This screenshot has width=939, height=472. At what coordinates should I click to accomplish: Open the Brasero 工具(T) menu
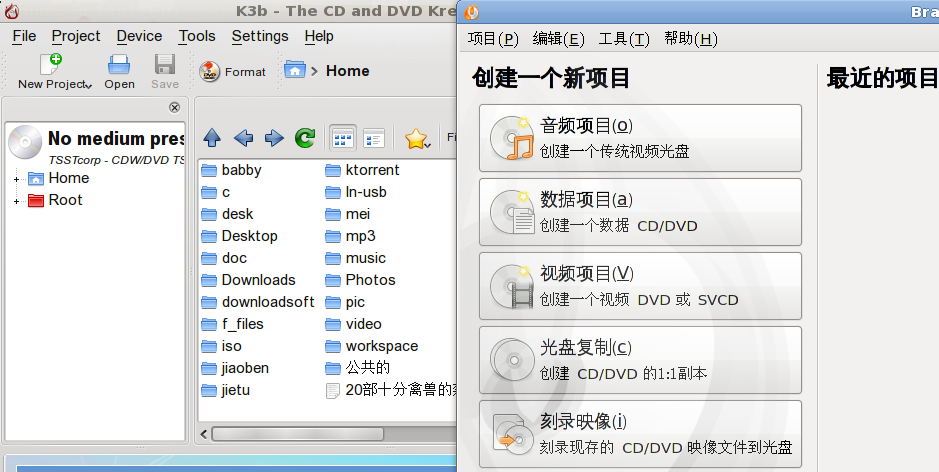(624, 40)
